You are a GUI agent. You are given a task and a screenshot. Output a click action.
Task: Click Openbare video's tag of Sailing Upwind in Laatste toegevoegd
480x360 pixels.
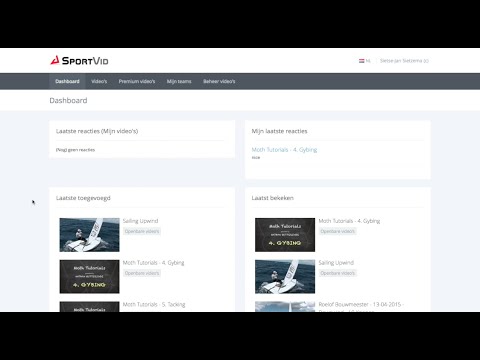tap(142, 231)
